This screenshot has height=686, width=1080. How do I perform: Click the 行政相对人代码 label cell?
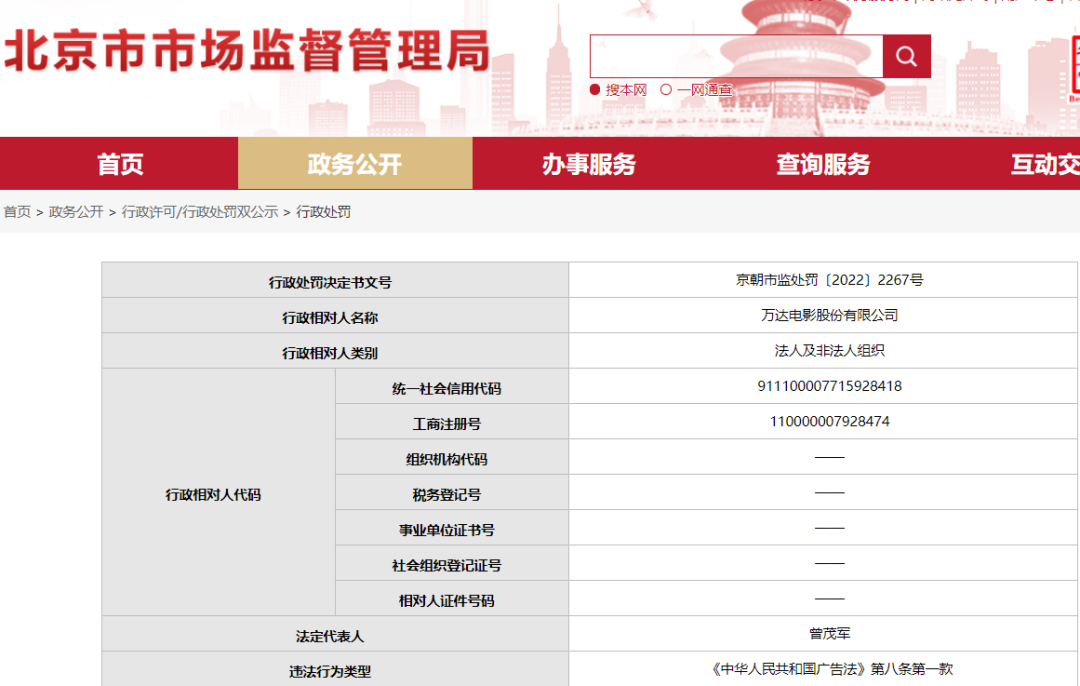[x=218, y=492]
